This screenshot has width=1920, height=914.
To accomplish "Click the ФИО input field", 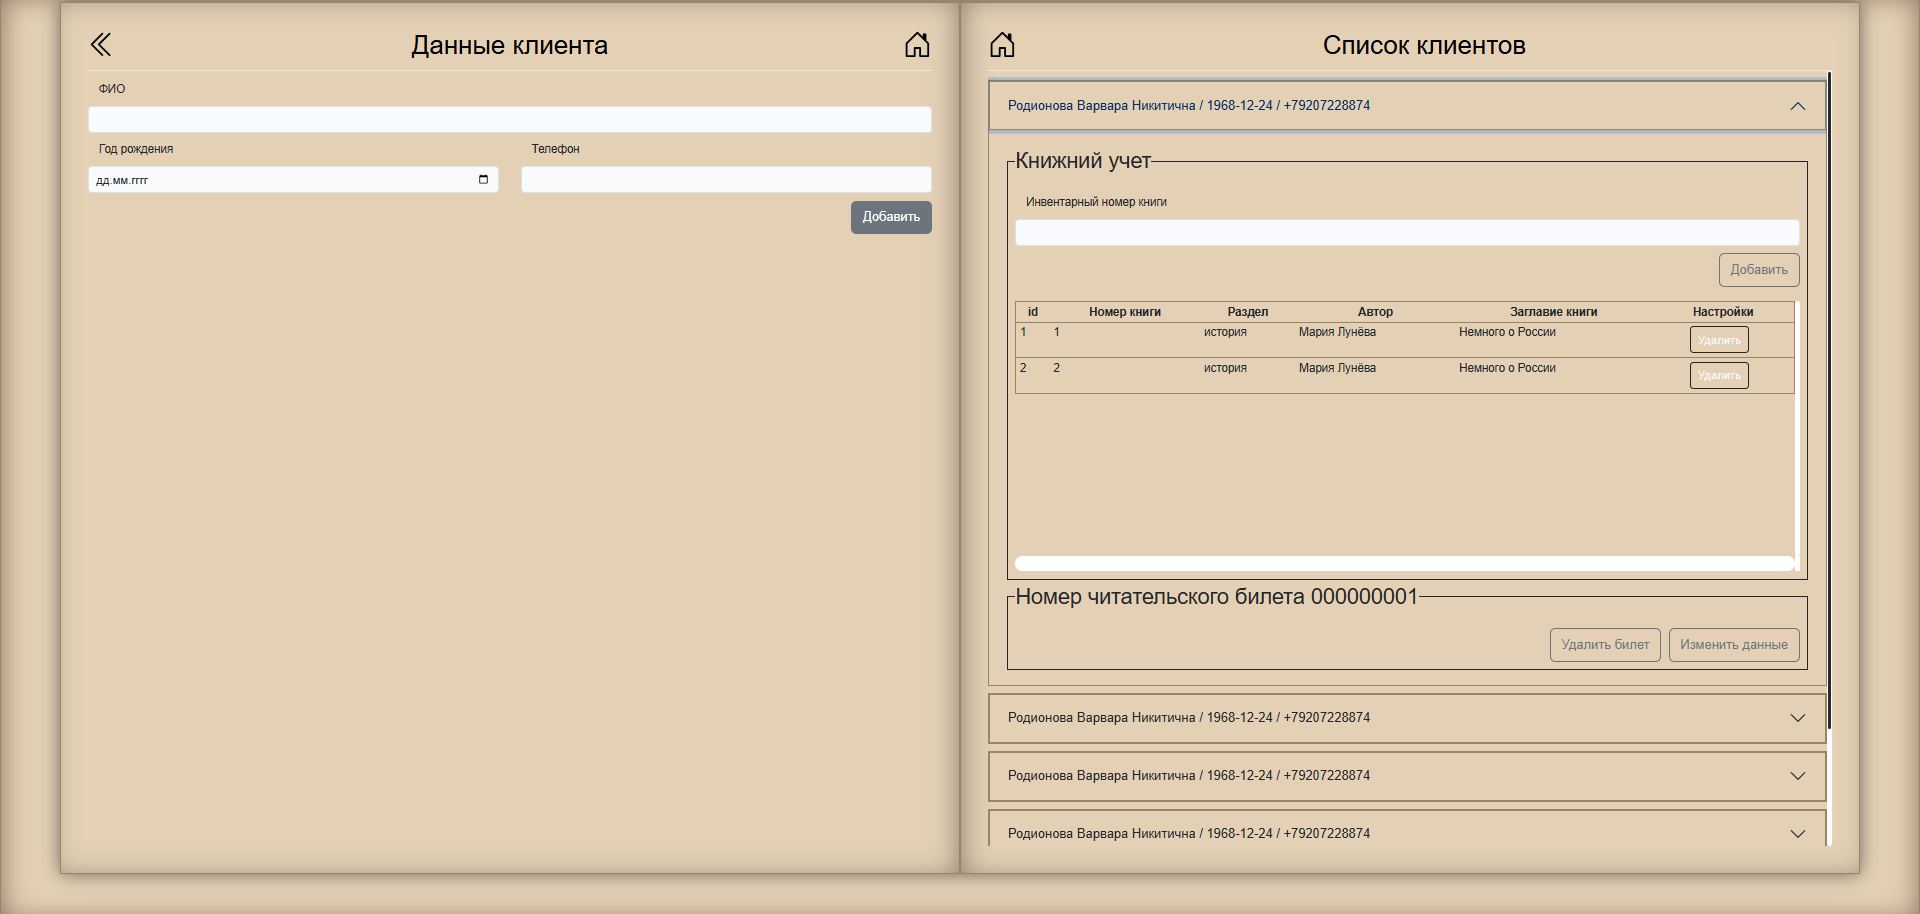I will point(510,120).
